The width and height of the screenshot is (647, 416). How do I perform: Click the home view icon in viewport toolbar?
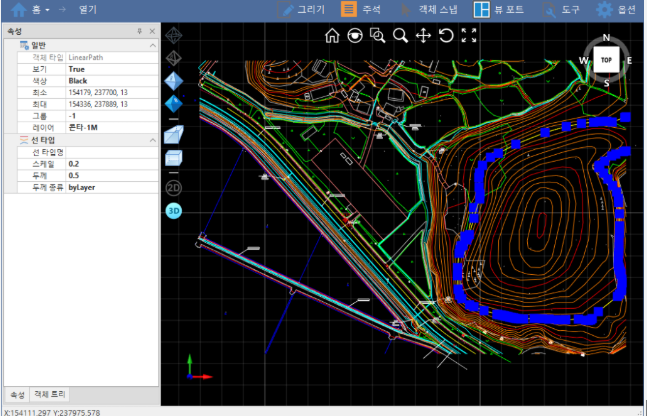(333, 36)
